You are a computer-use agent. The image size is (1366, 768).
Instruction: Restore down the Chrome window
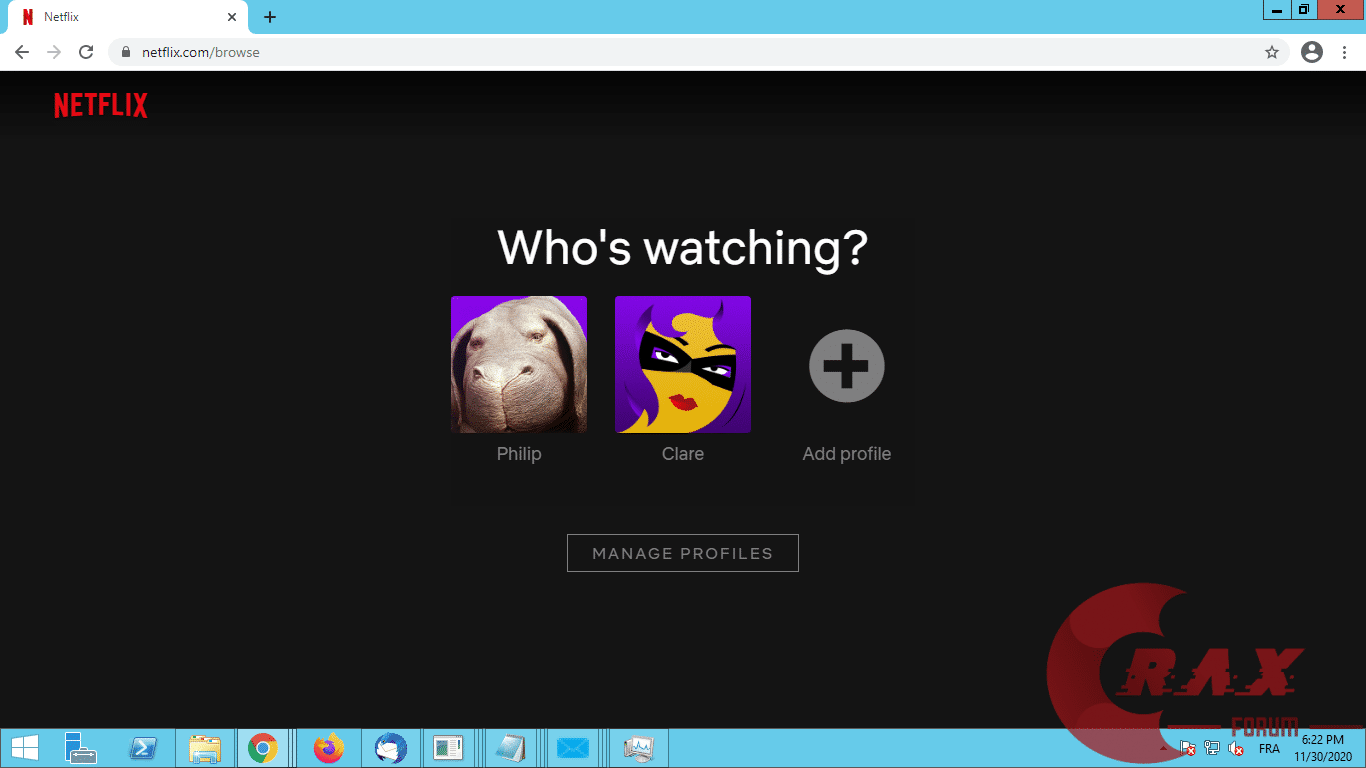coord(1304,9)
